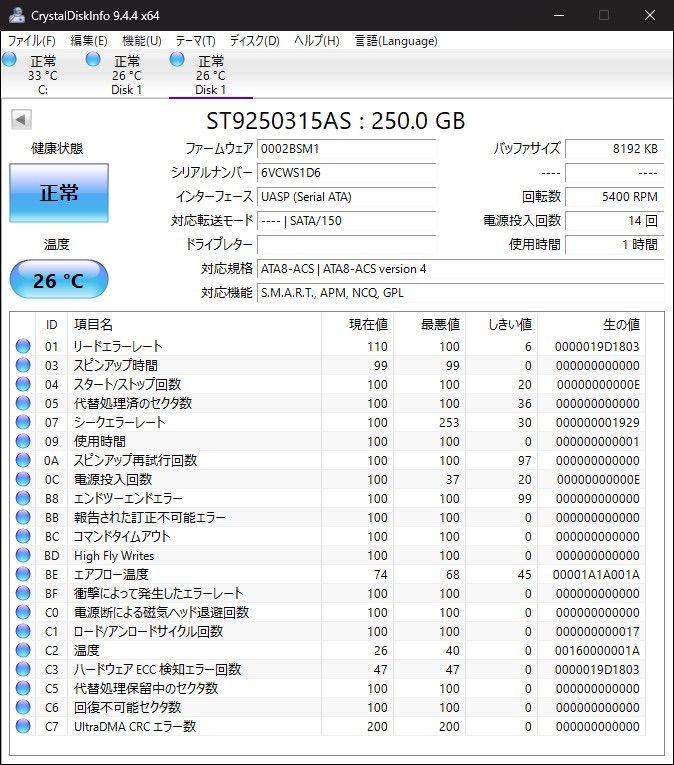
Task: Click the status orb for ID C2 row
Action: click(23, 650)
